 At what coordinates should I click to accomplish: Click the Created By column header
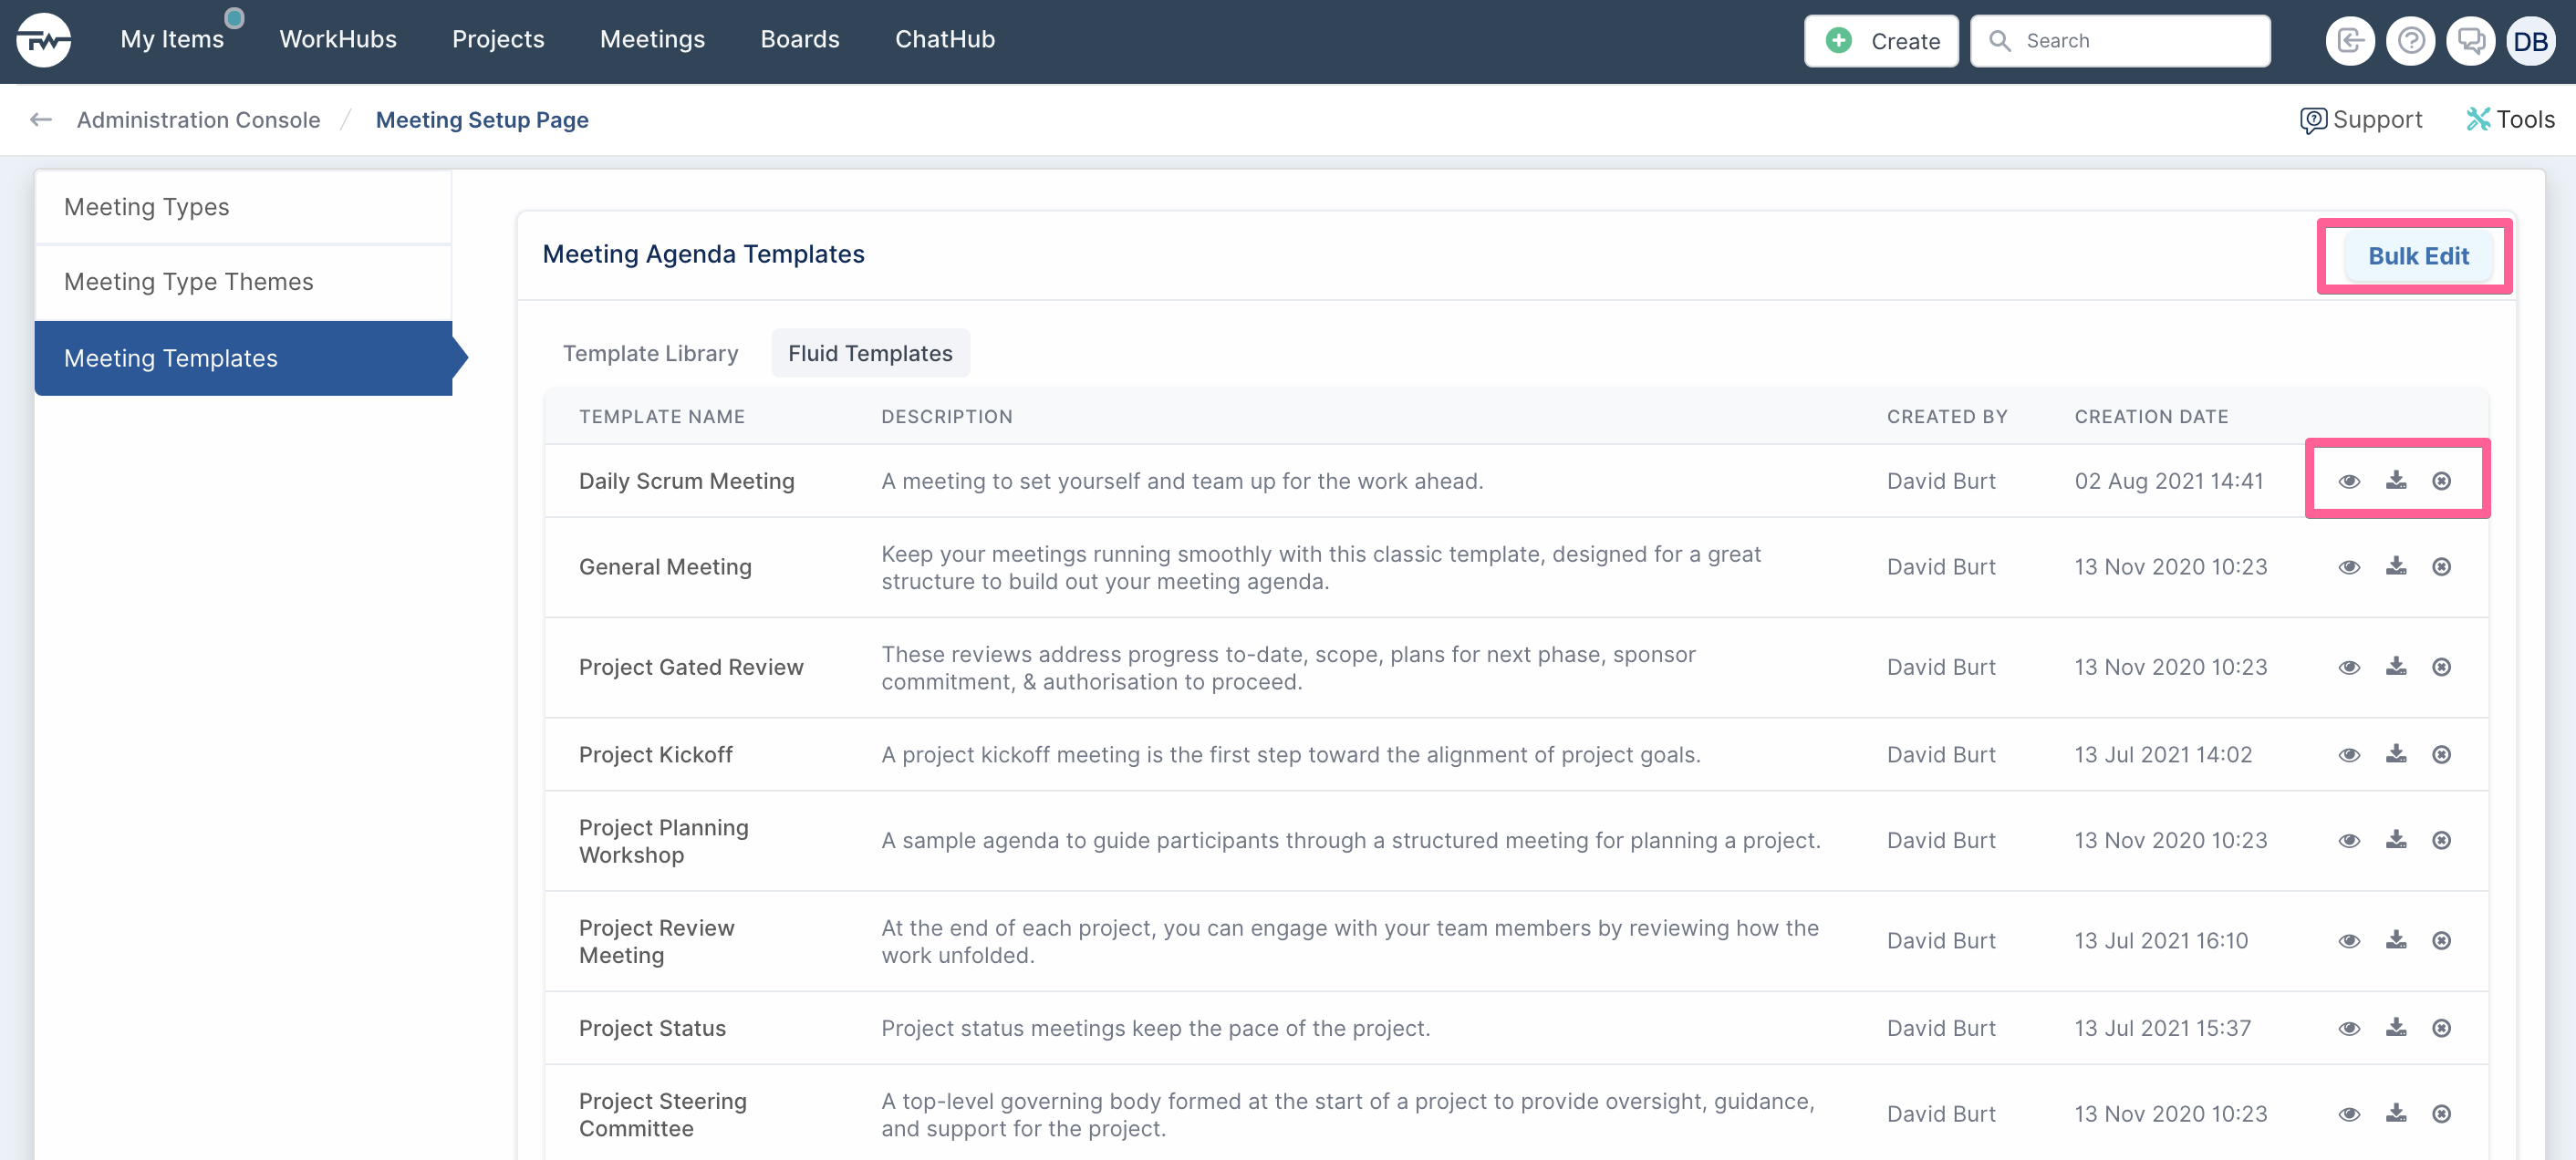pyautogui.click(x=1947, y=417)
